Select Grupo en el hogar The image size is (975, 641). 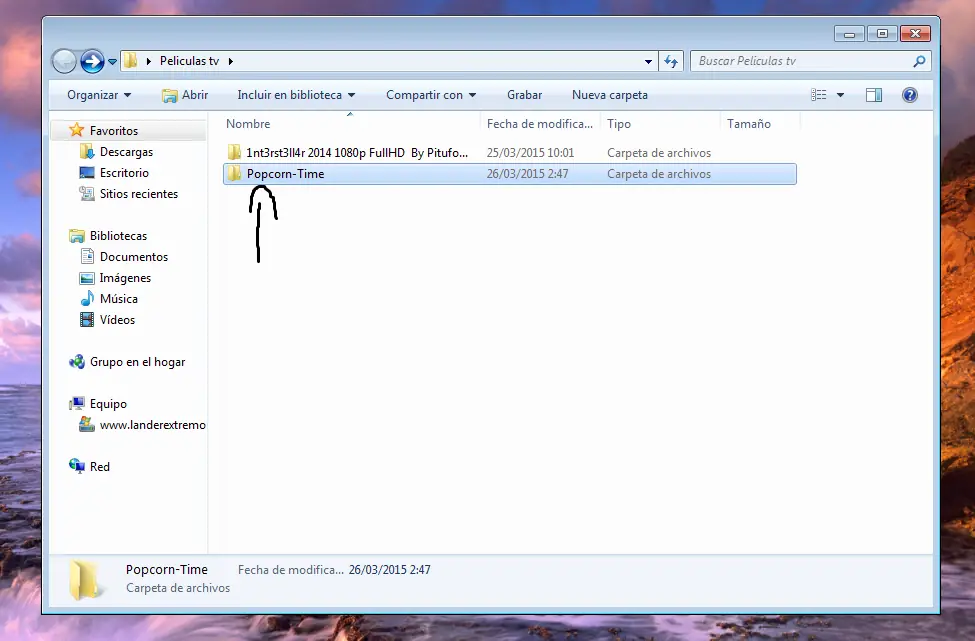coord(137,362)
